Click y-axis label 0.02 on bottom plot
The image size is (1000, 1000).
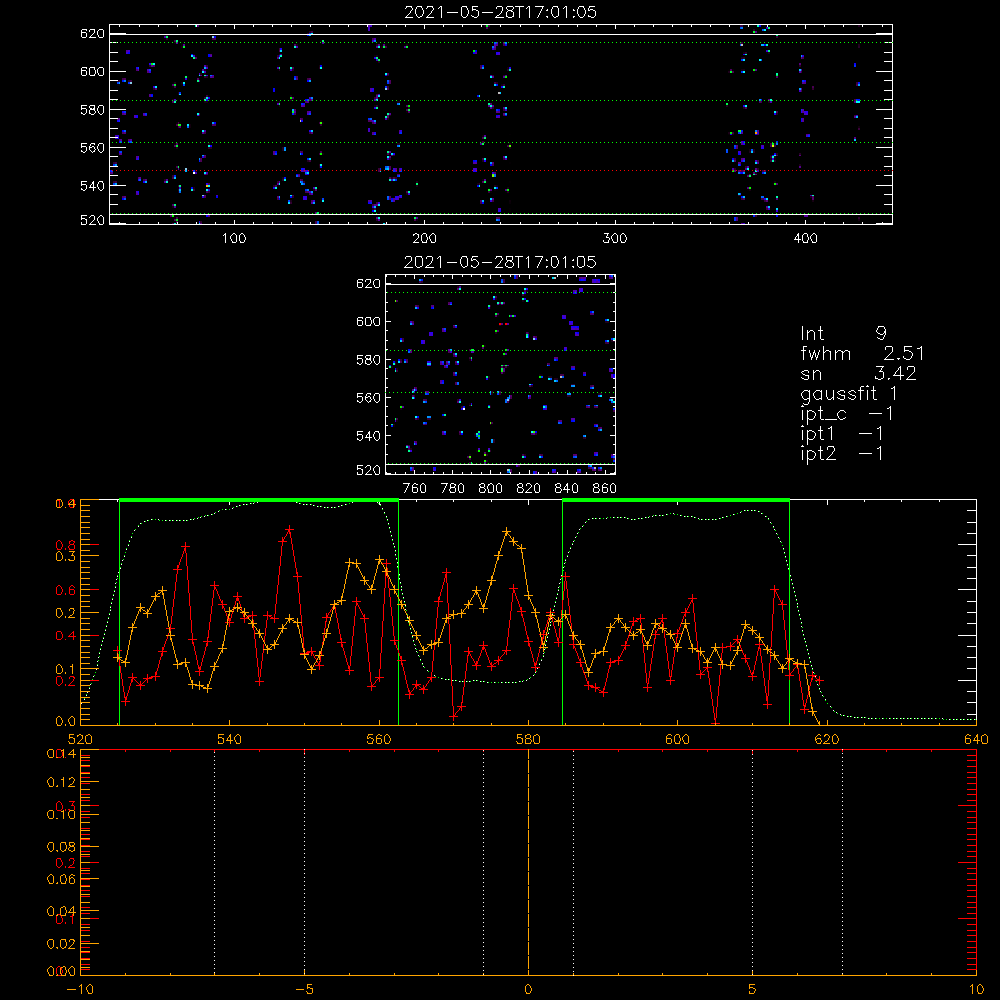[x=61, y=943]
